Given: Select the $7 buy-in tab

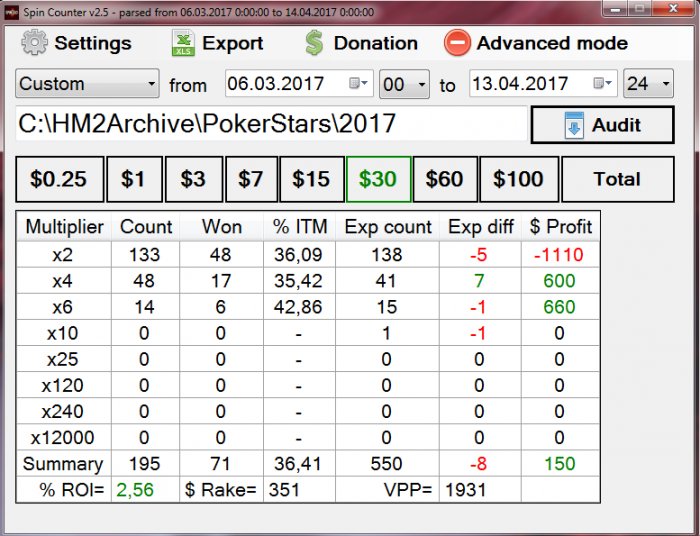Looking at the screenshot, I should coord(251,179).
